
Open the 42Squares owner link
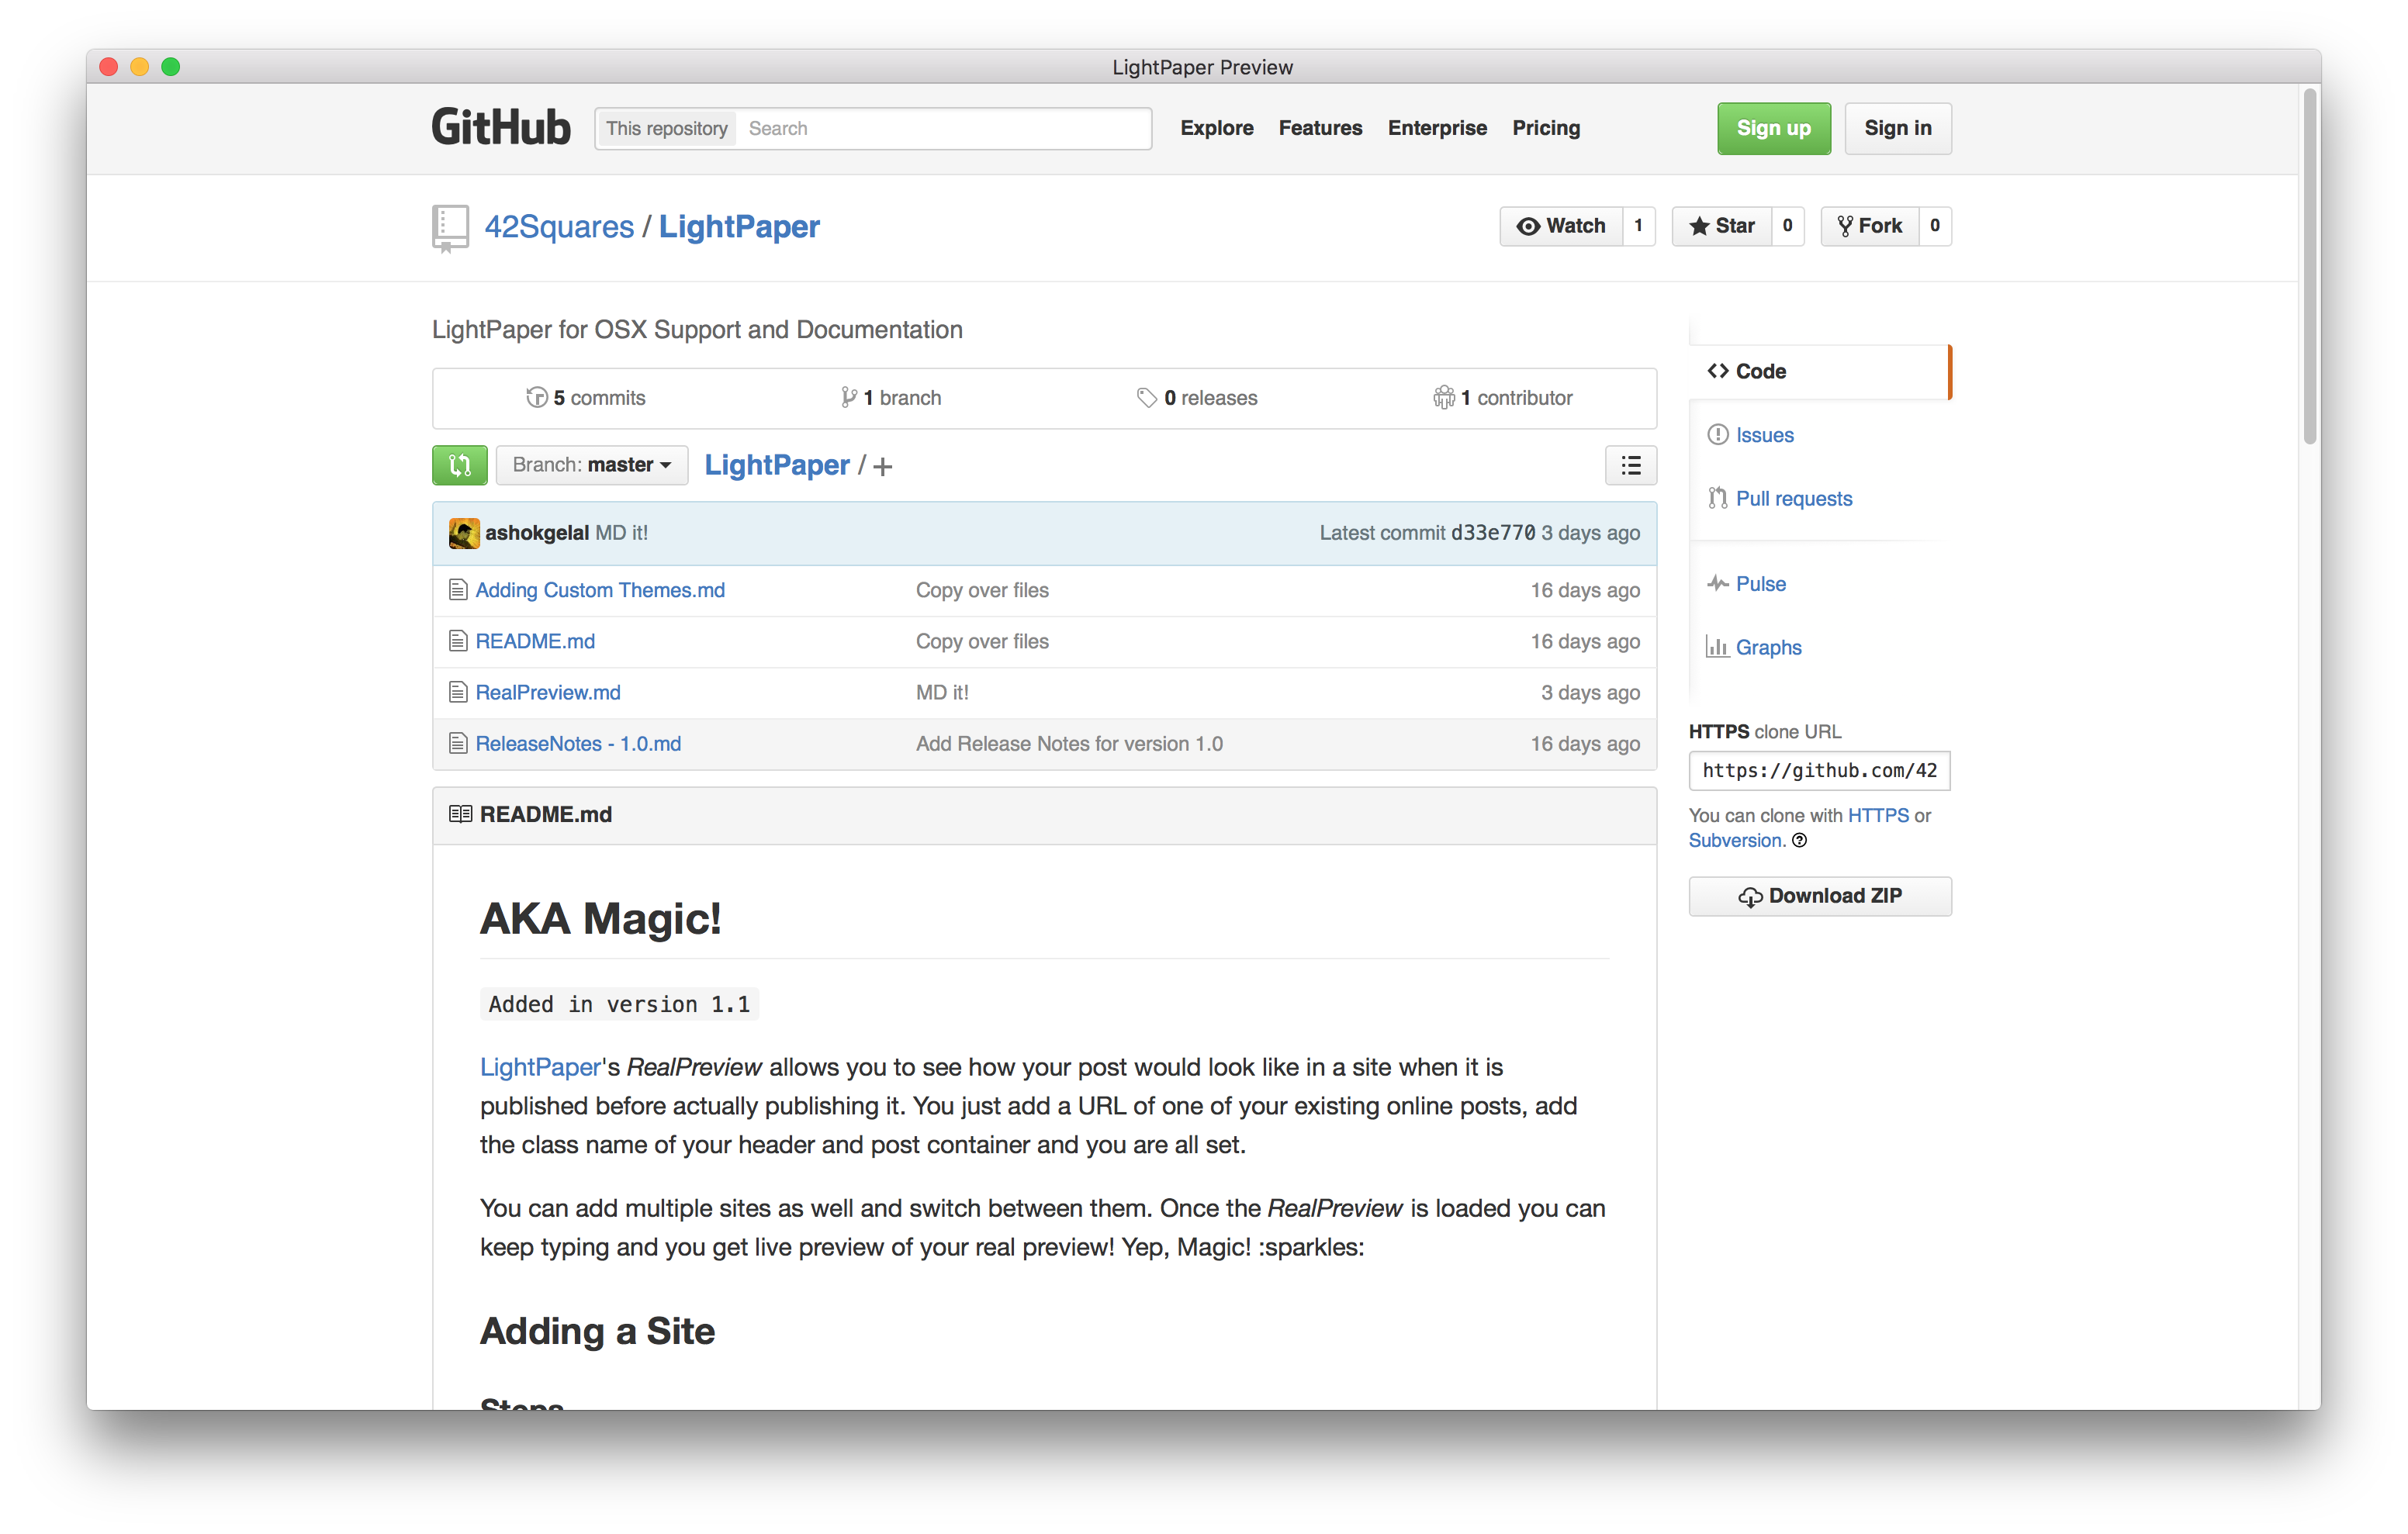click(x=559, y=227)
